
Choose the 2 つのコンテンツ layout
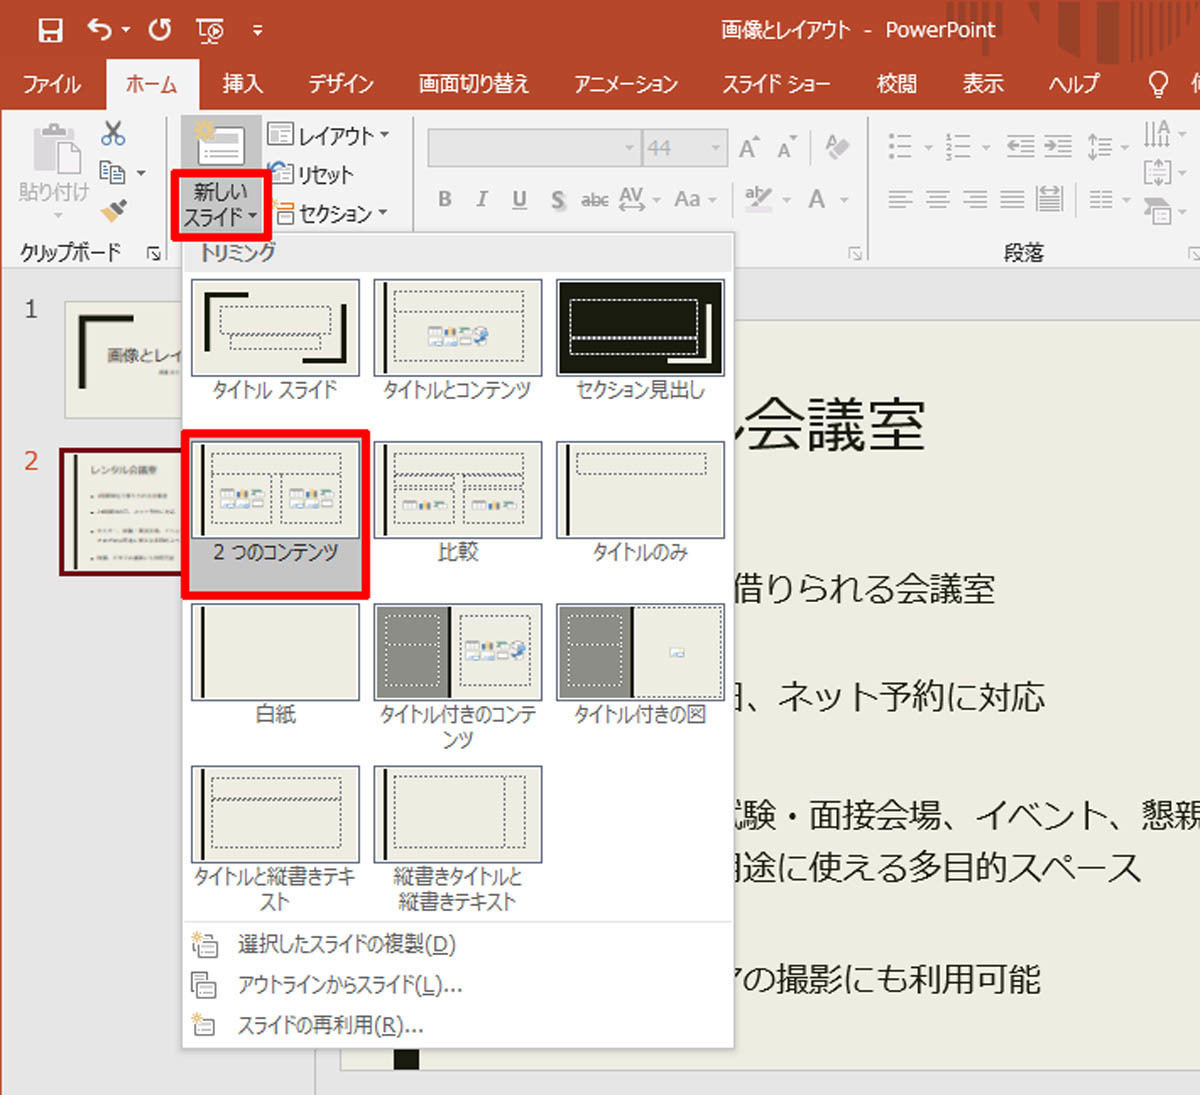(275, 515)
